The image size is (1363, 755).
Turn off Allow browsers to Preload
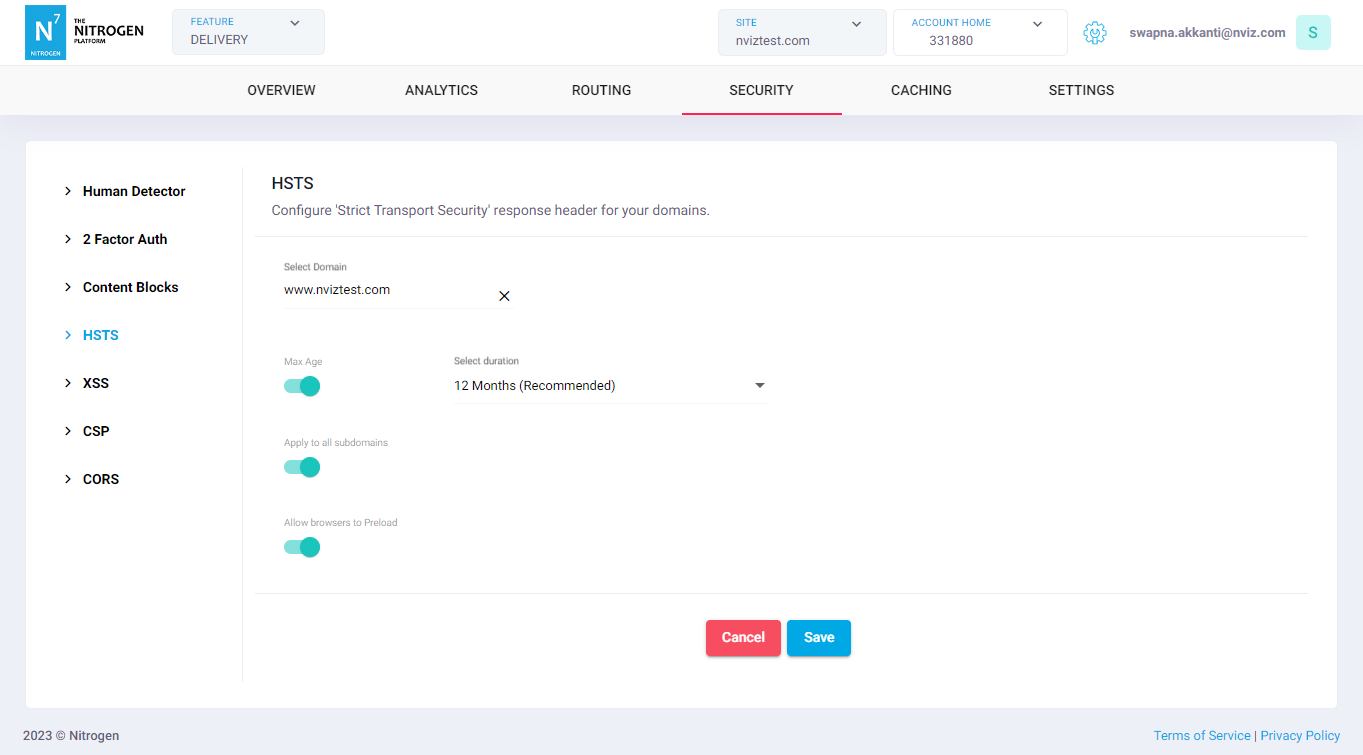click(x=302, y=547)
